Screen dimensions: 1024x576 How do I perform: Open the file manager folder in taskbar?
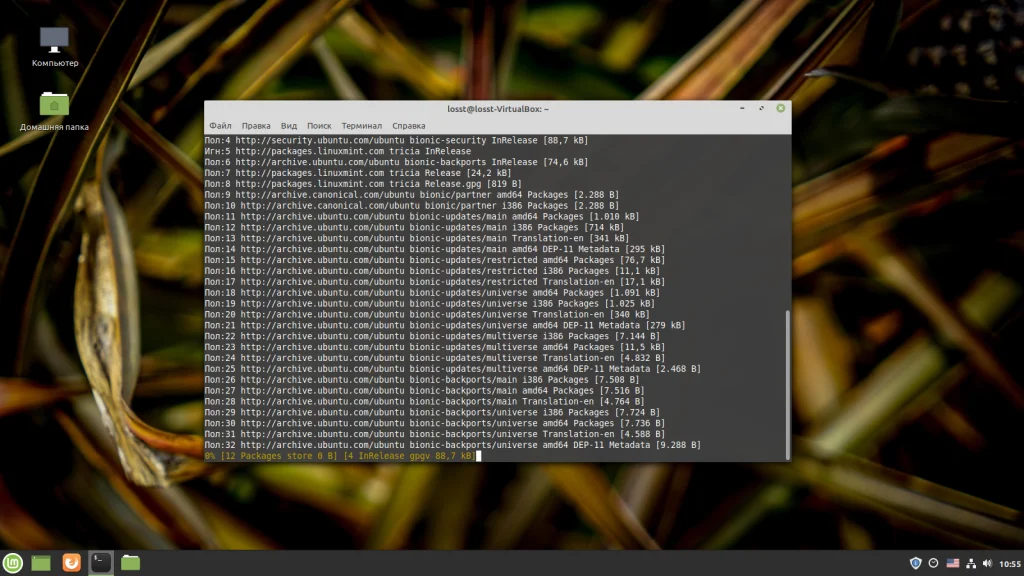point(131,562)
